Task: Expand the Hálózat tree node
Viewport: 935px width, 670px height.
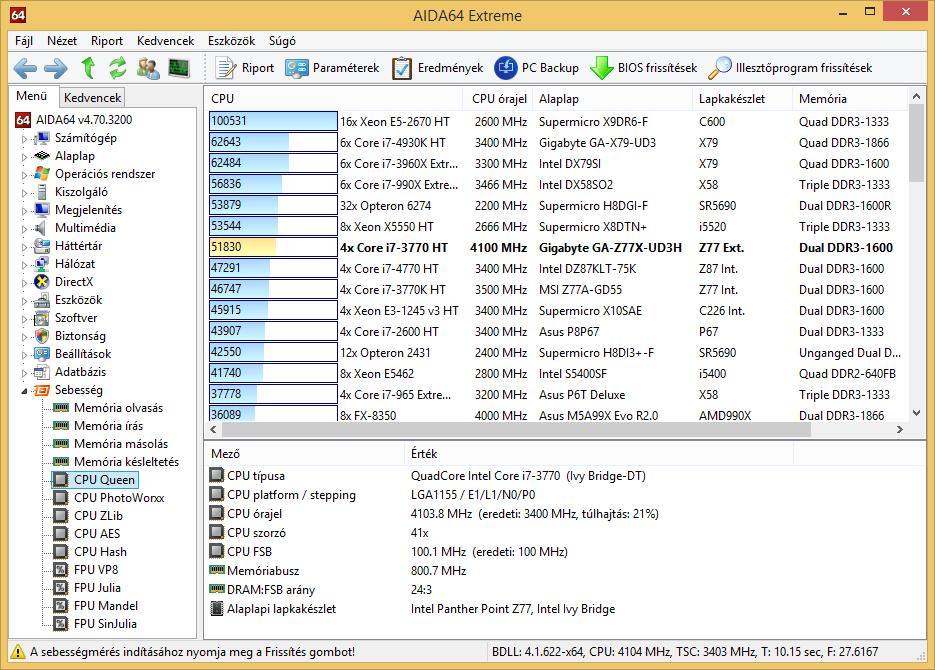Action: 24,265
